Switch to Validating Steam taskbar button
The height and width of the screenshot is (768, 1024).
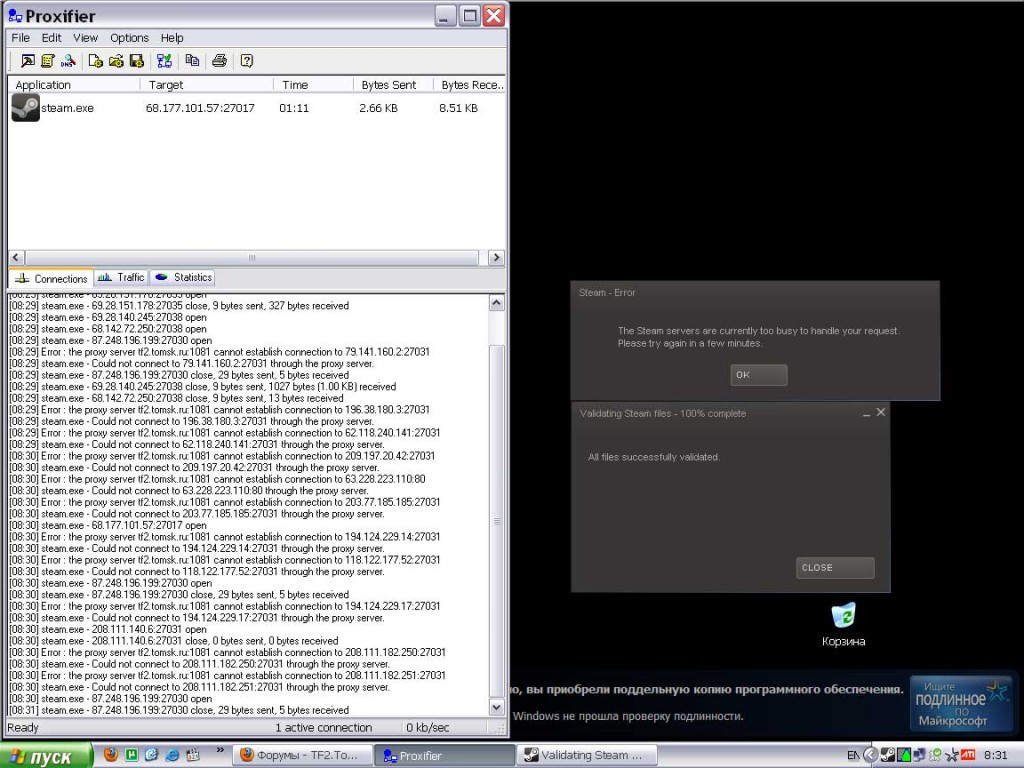(x=586, y=756)
